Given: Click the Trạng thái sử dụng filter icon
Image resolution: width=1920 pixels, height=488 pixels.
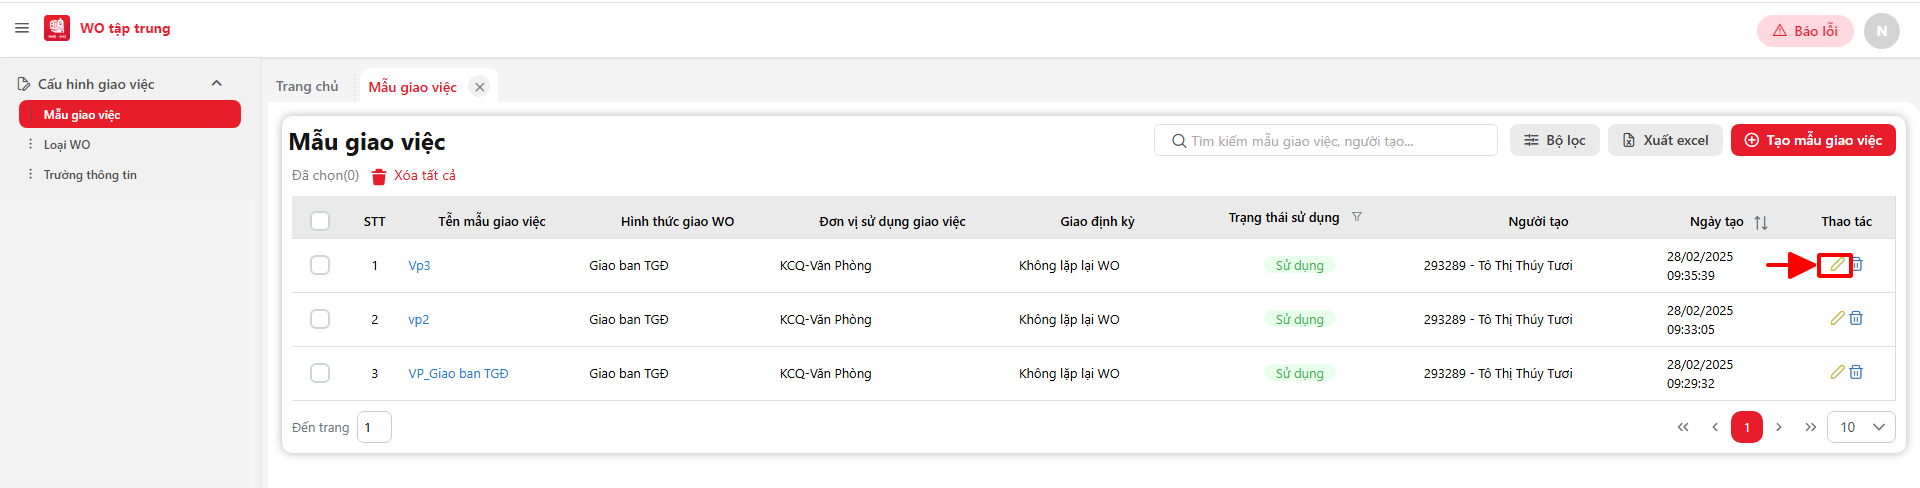Looking at the screenshot, I should point(1357,217).
